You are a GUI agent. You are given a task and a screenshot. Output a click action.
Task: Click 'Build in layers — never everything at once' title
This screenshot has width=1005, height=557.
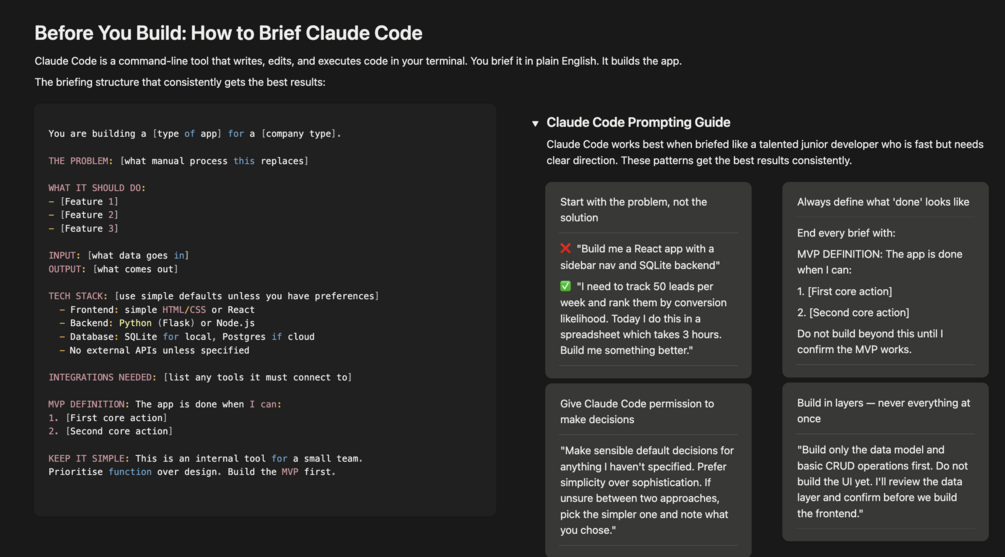coord(883,411)
